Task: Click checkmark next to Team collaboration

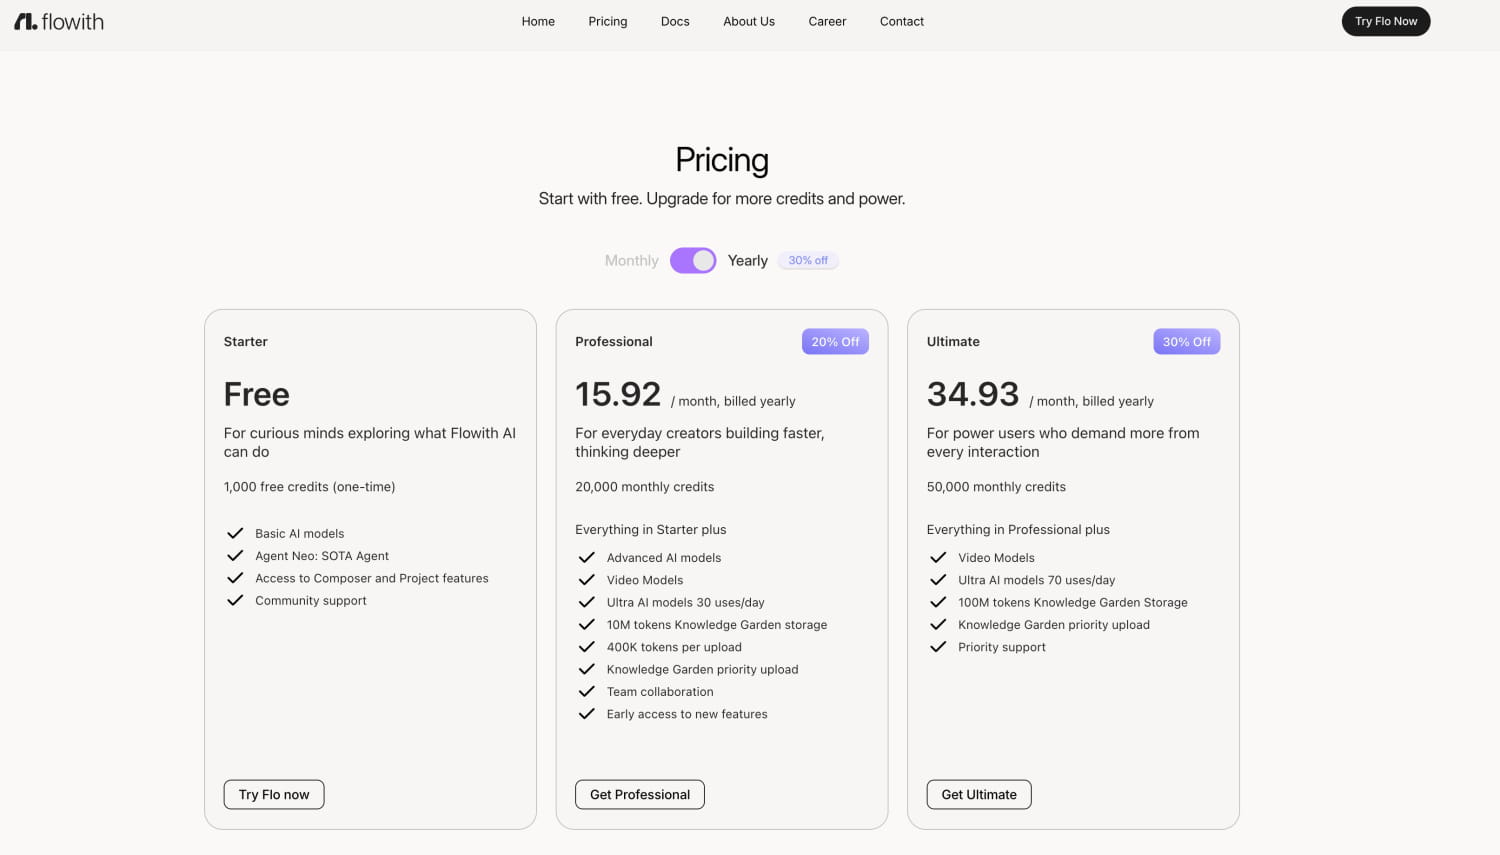Action: coord(587,691)
